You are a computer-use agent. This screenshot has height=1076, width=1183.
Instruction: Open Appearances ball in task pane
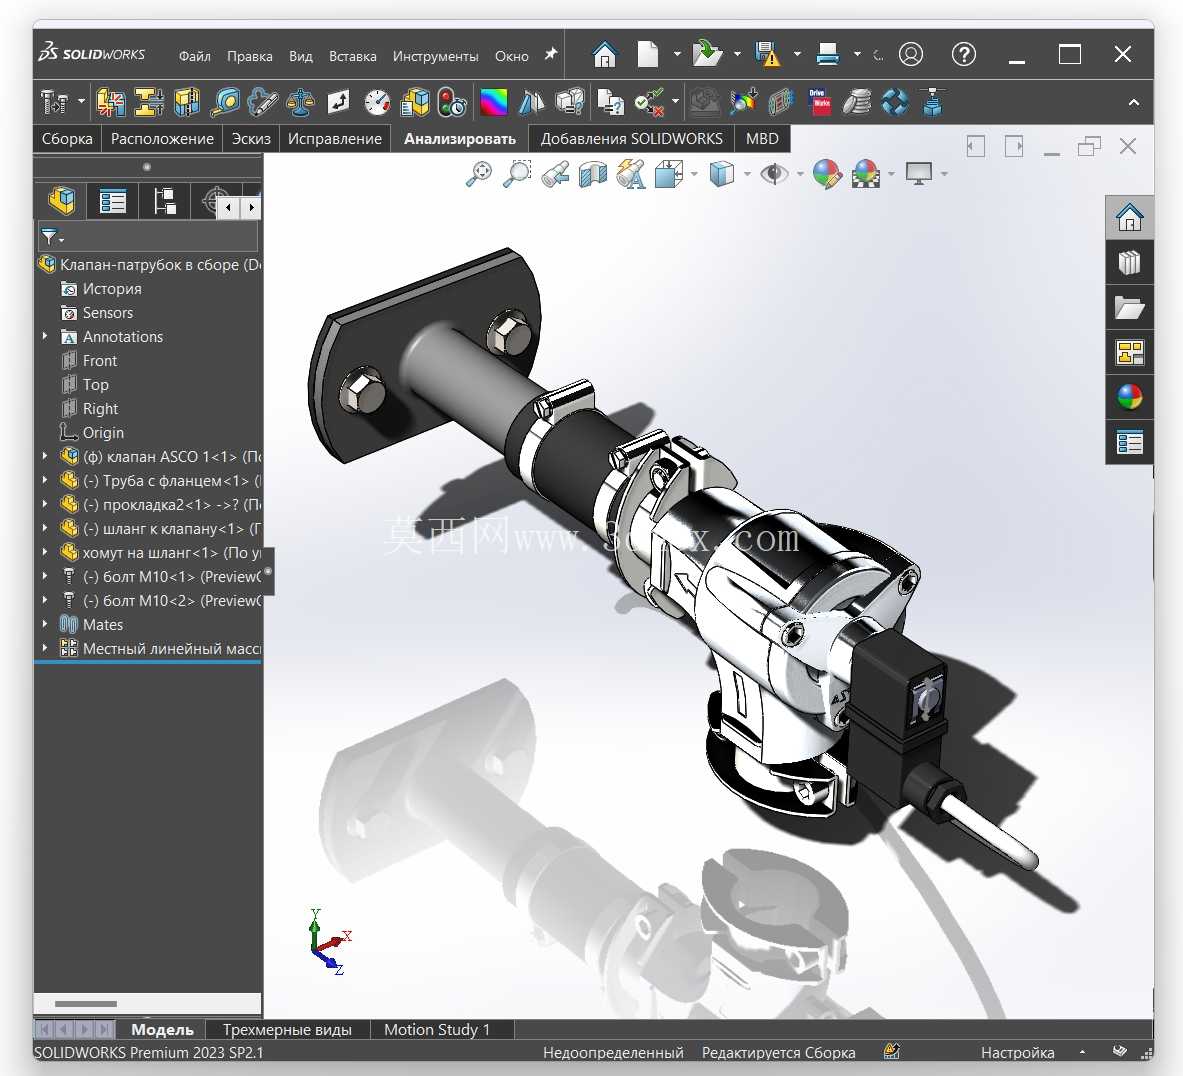[1129, 397]
